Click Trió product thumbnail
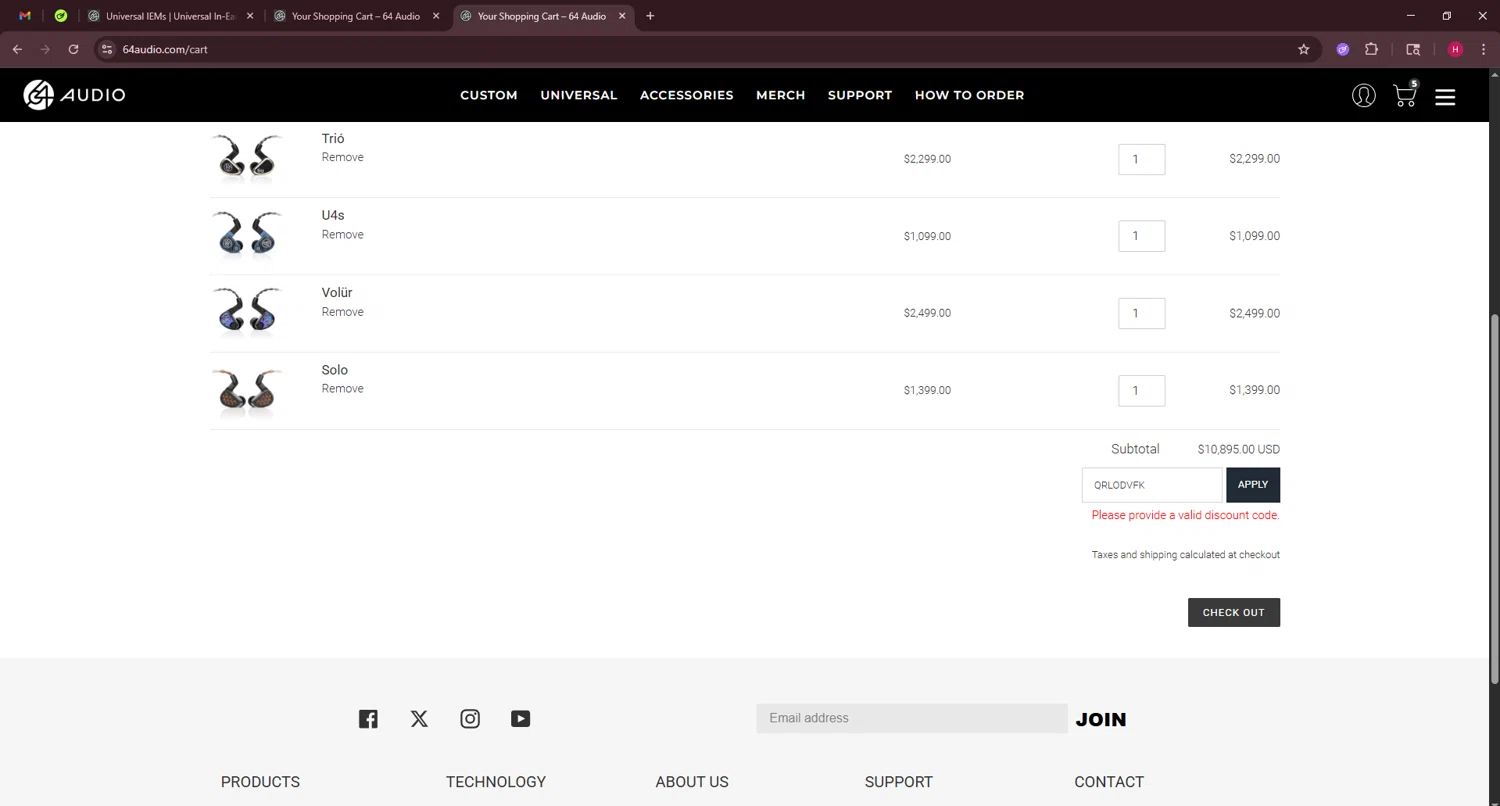Screen dimensions: 1500x806 247,158
